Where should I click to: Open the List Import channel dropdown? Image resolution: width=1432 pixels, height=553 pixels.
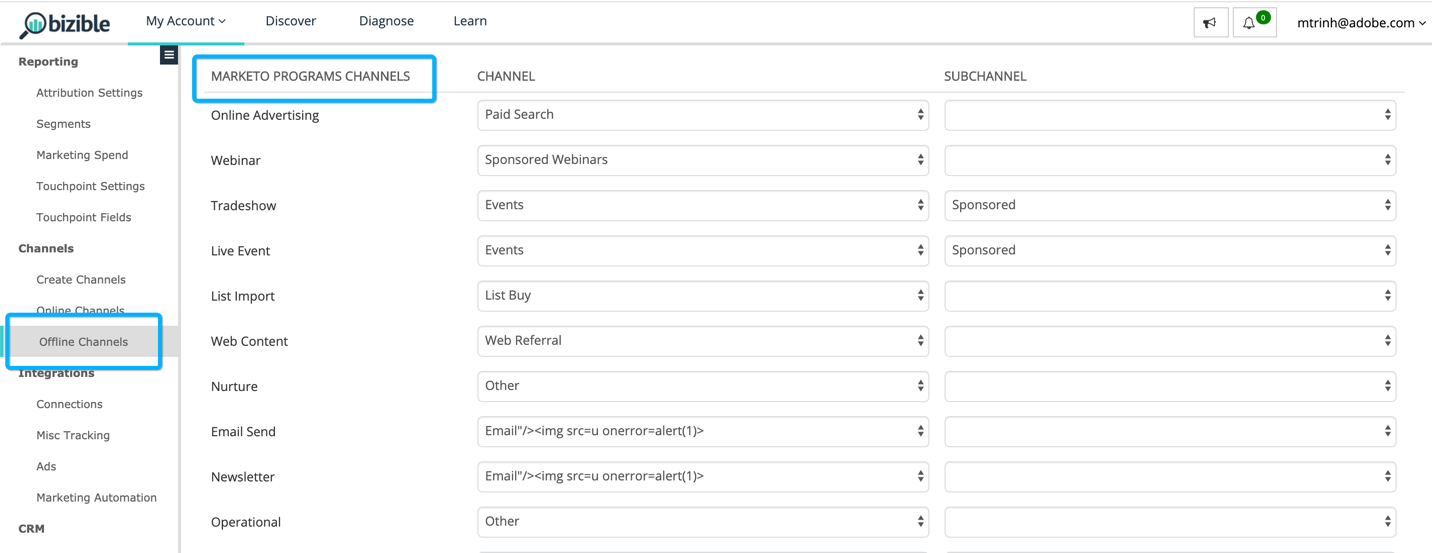tap(703, 296)
